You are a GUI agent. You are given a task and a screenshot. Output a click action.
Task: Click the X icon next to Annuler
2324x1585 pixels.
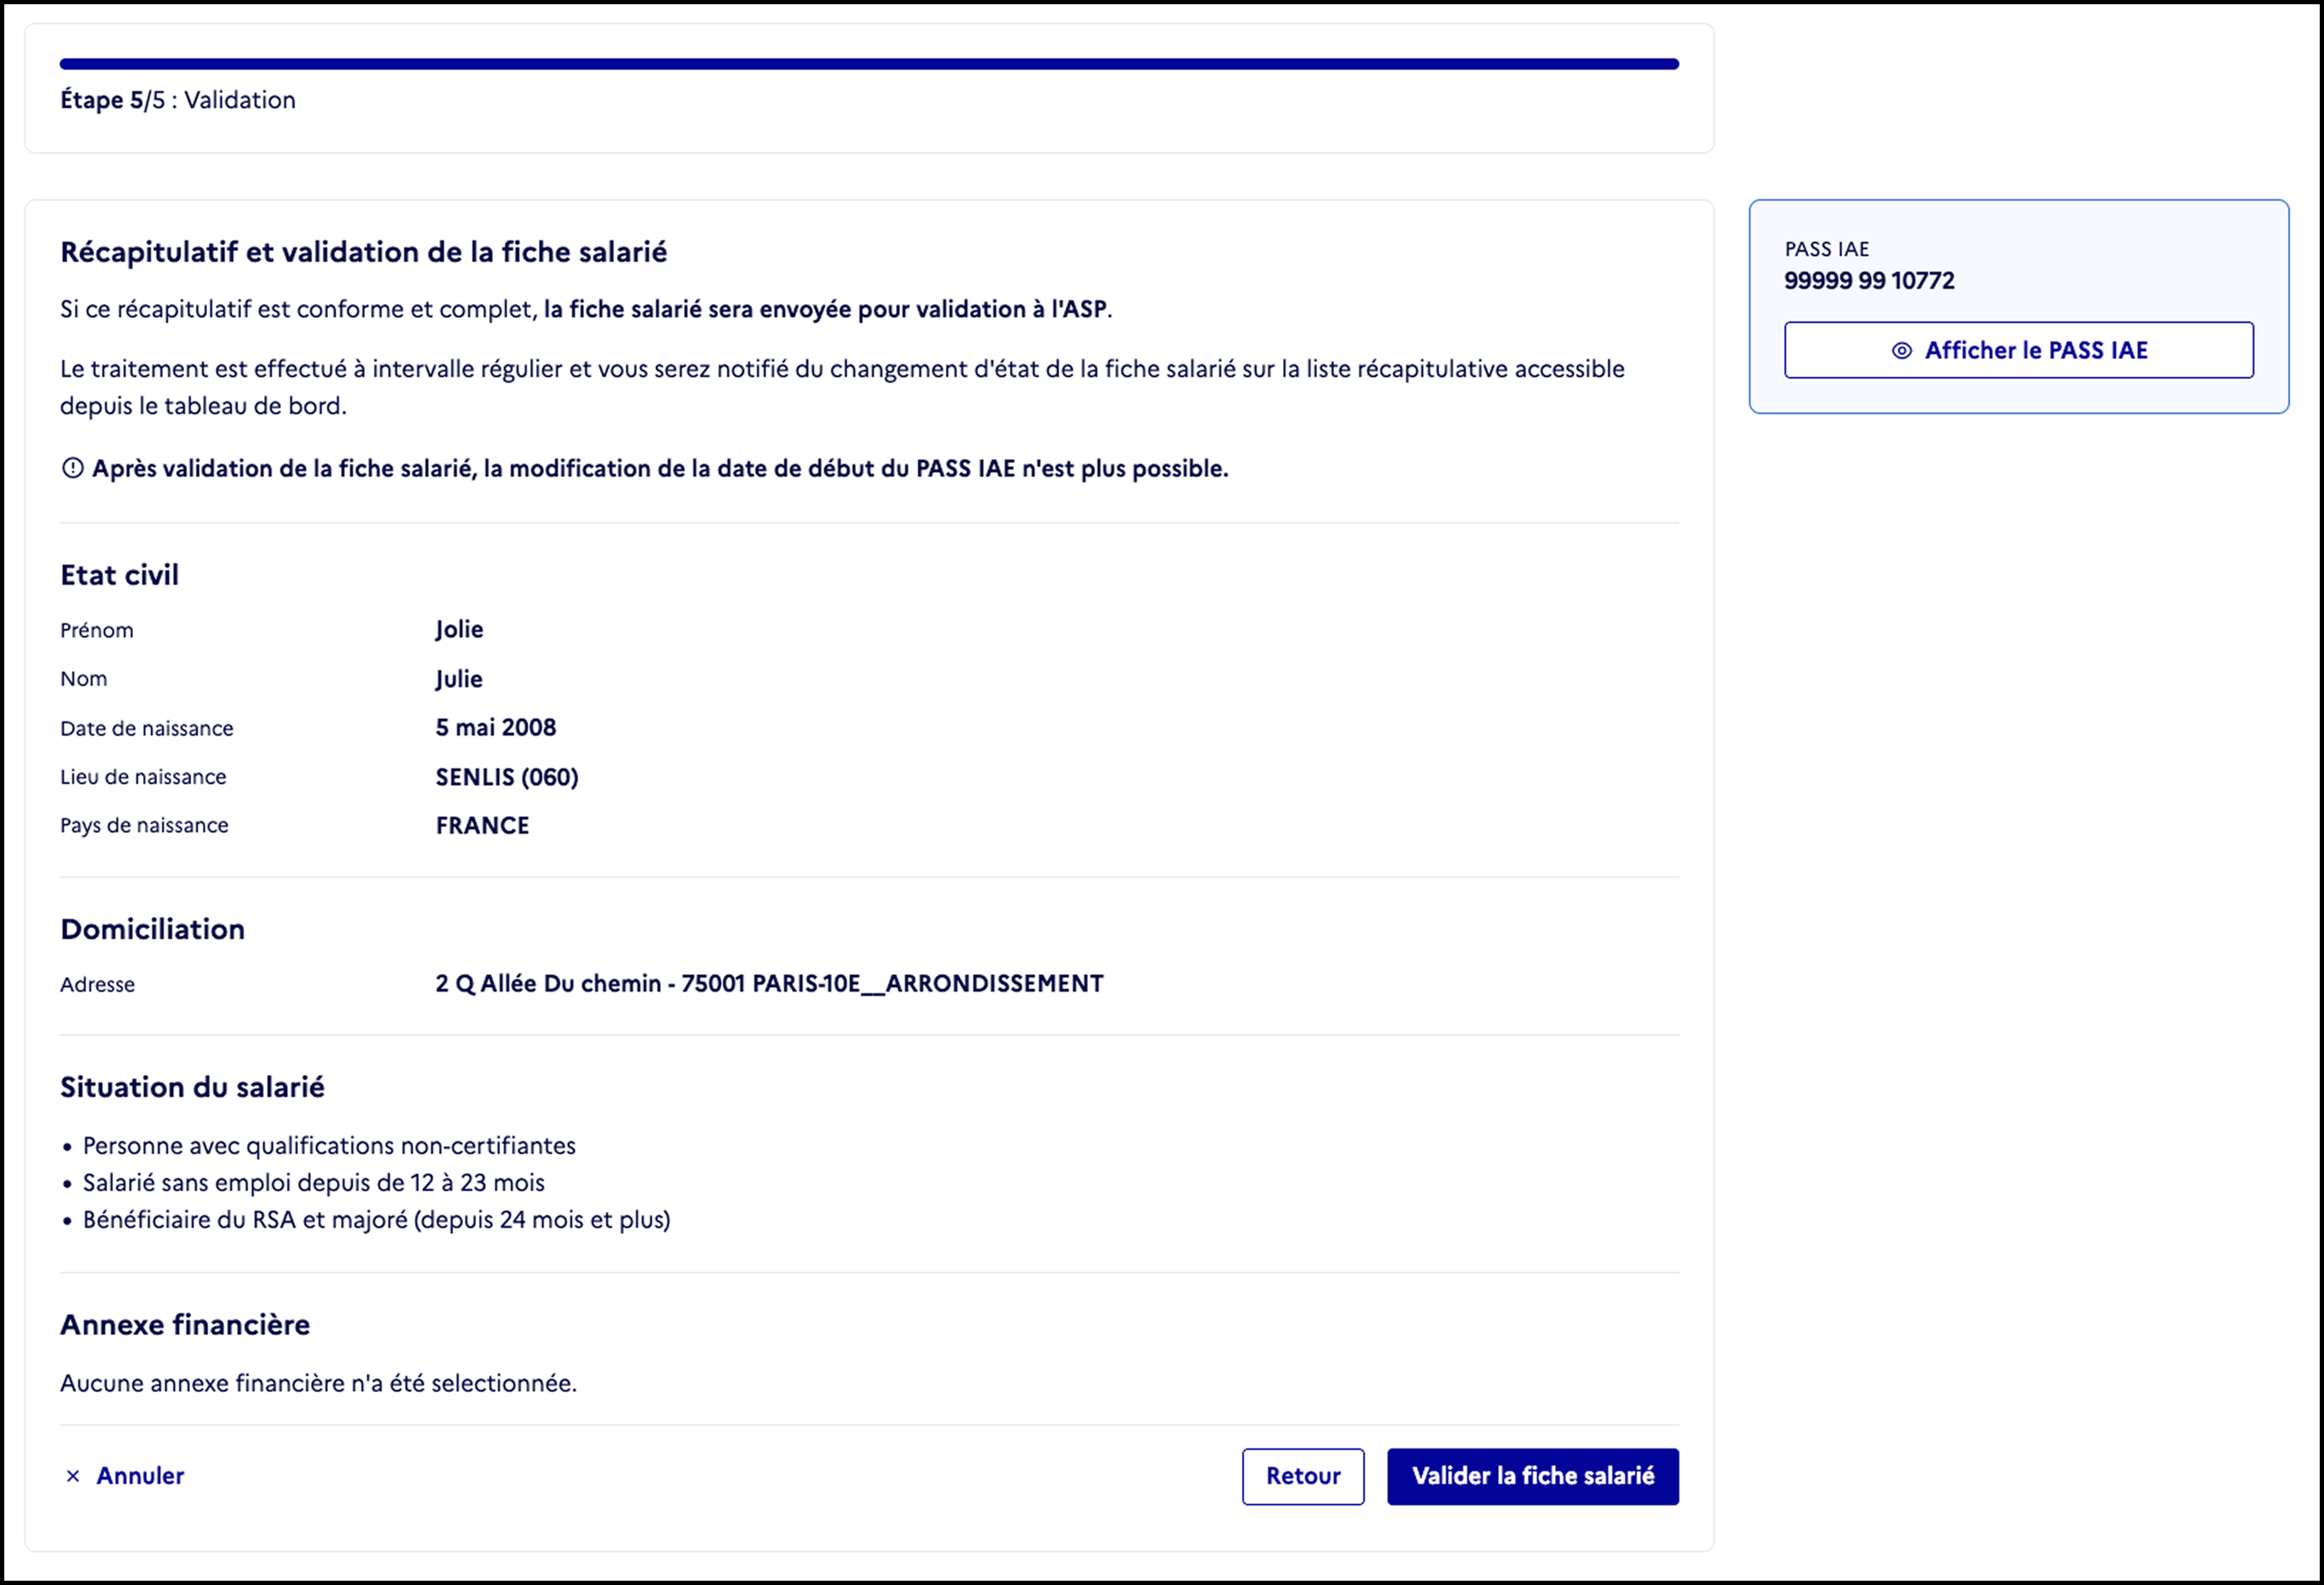[73, 1476]
